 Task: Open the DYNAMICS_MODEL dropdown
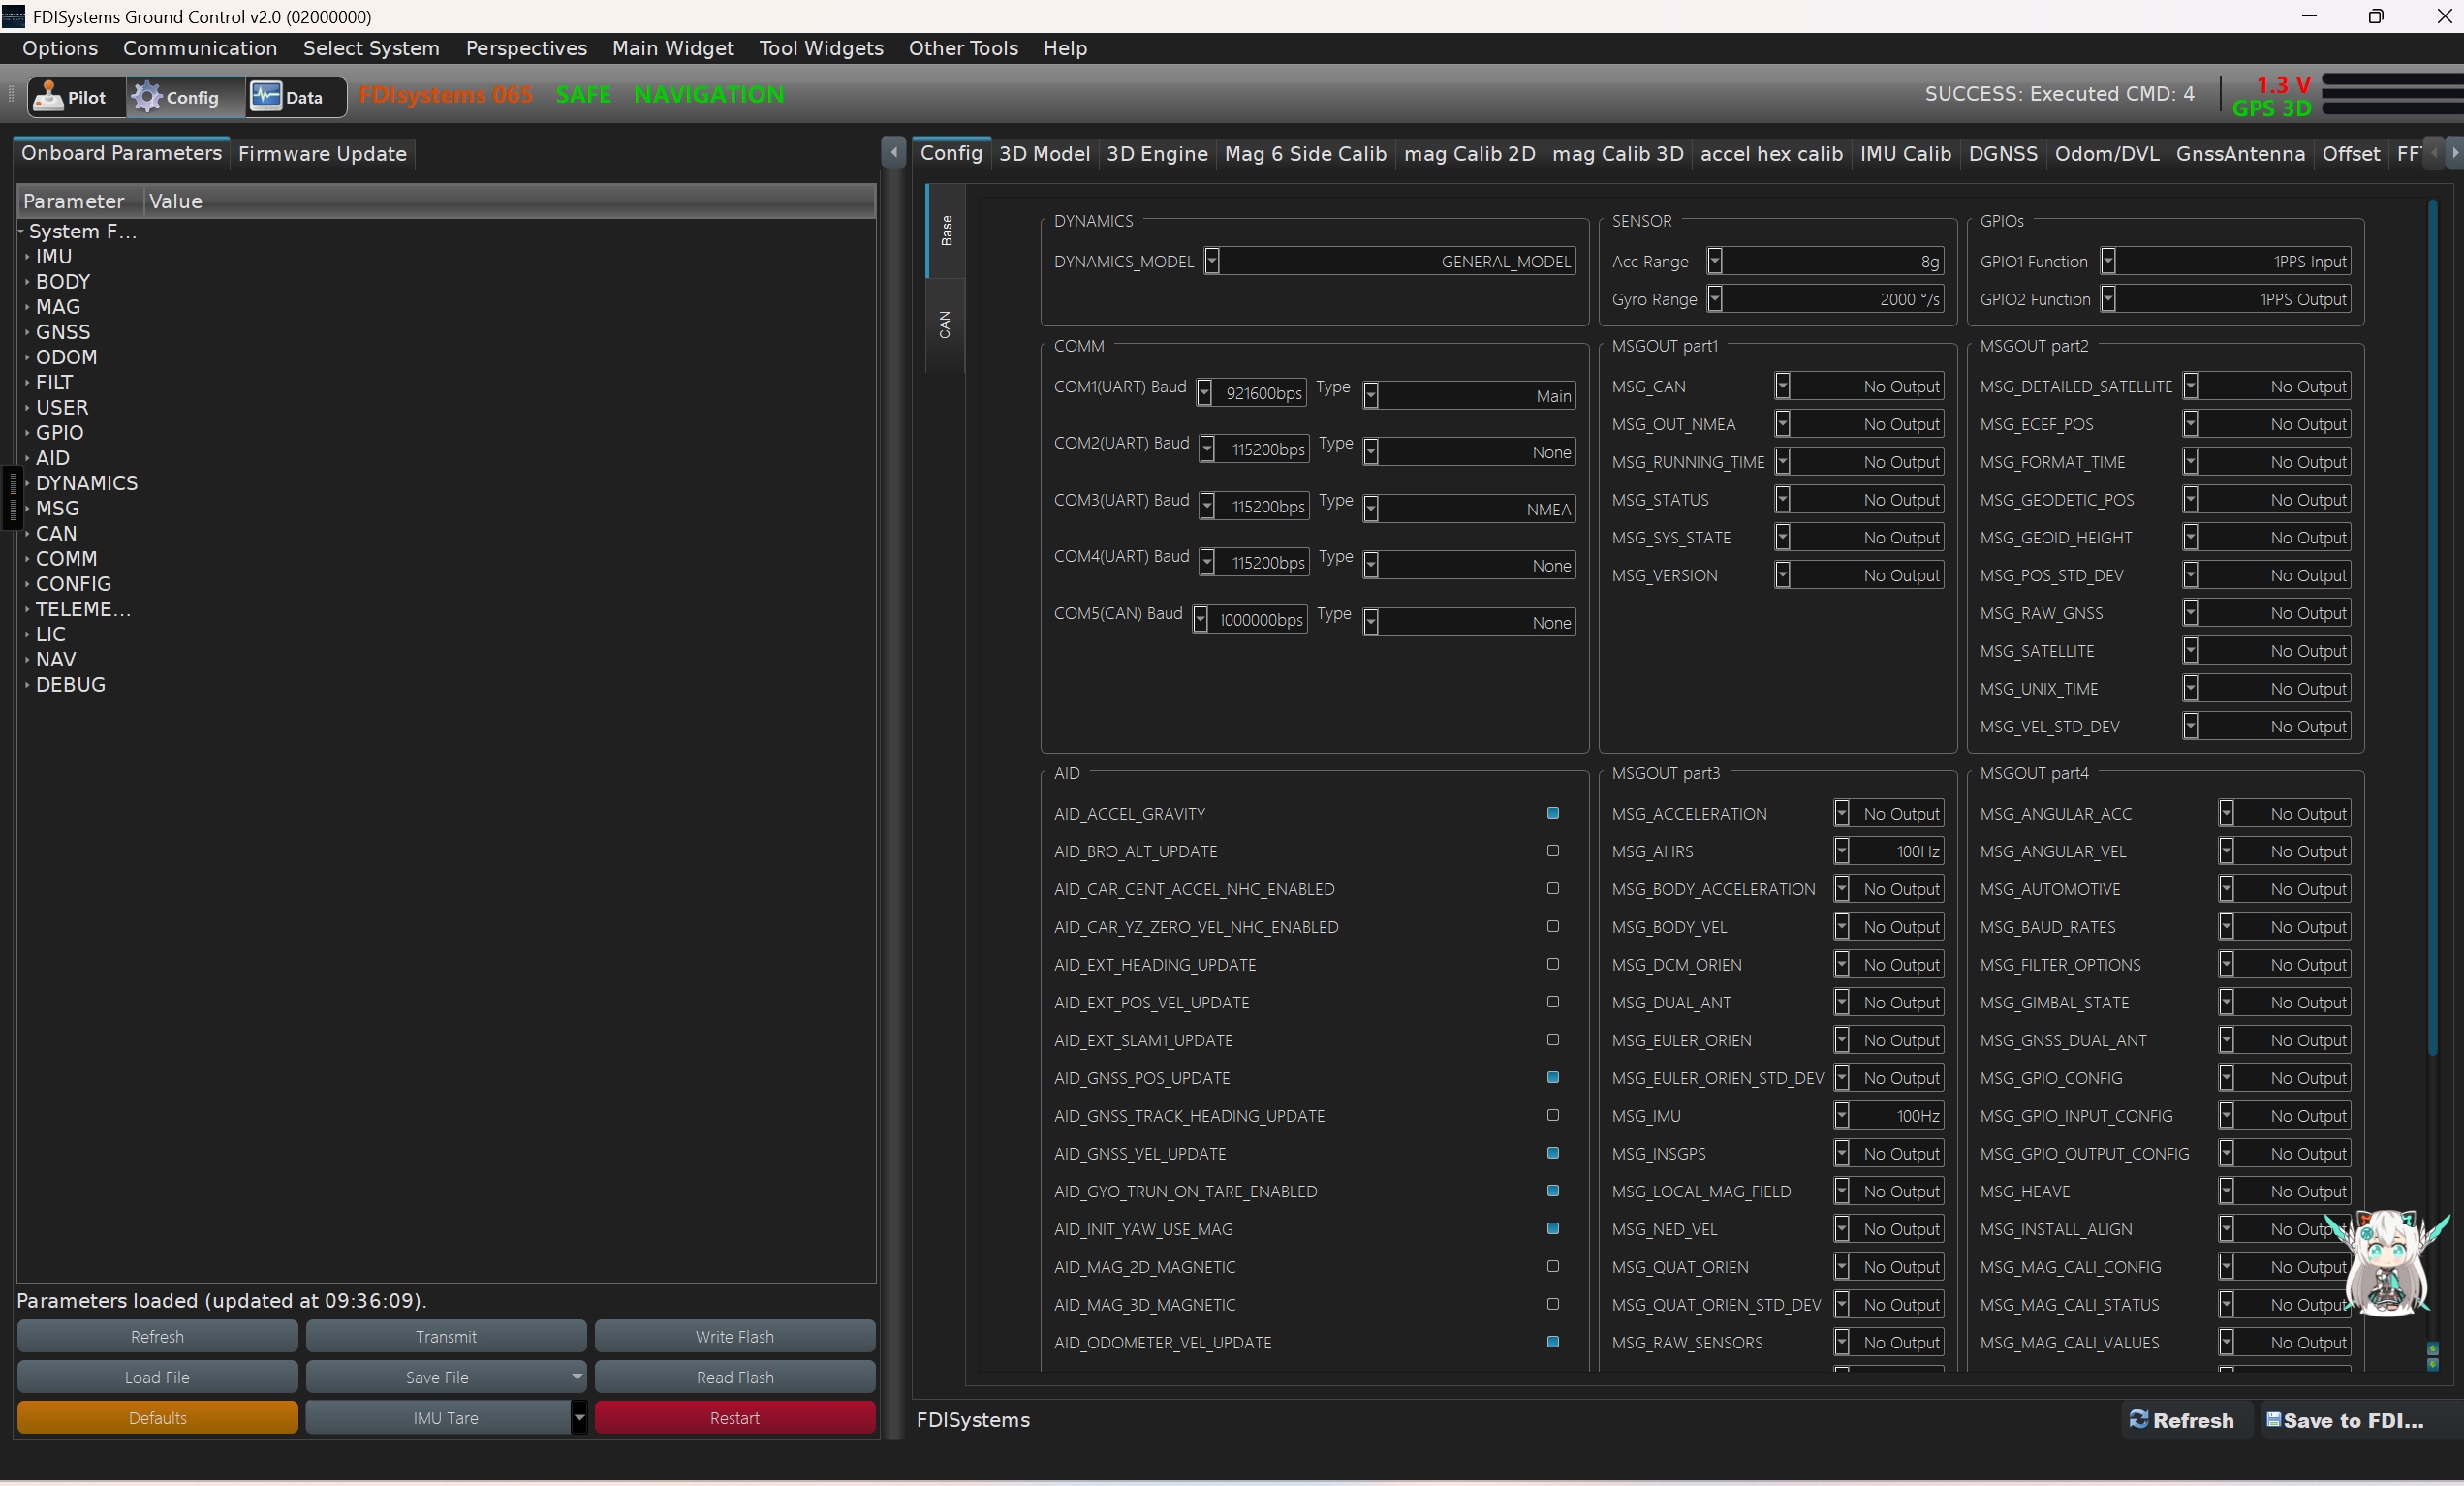point(1212,261)
